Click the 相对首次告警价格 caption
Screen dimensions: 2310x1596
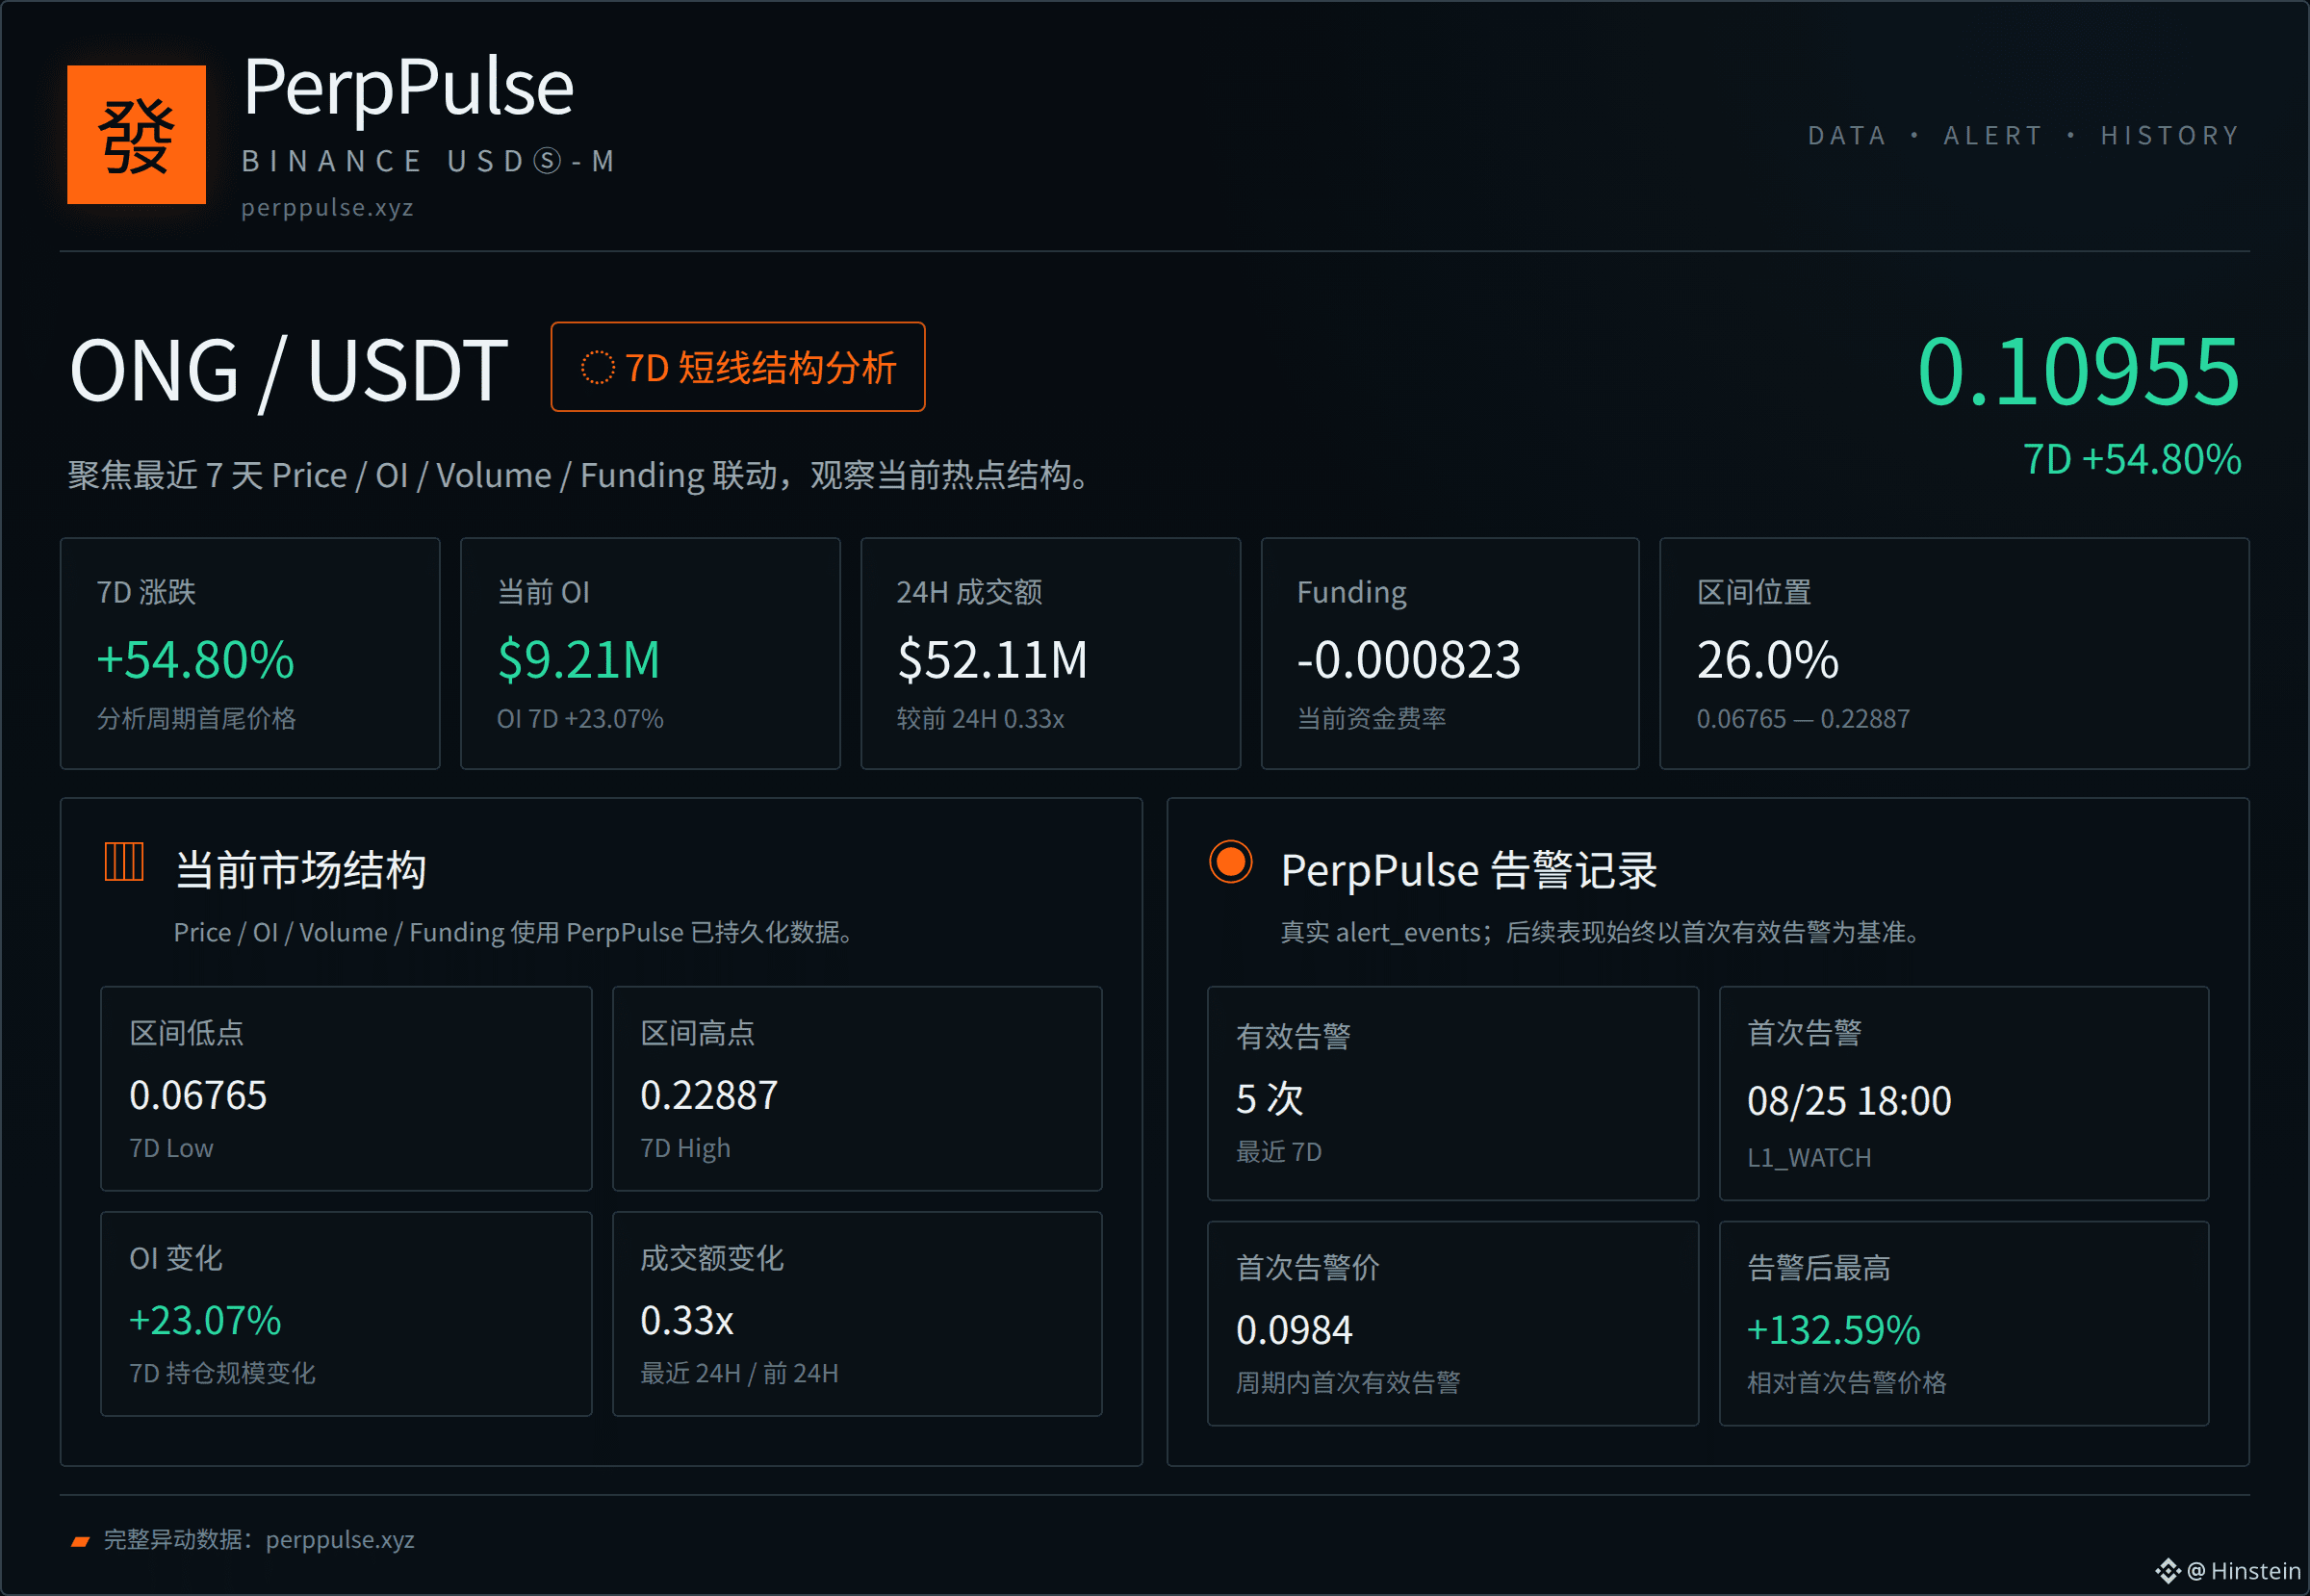point(1847,1382)
